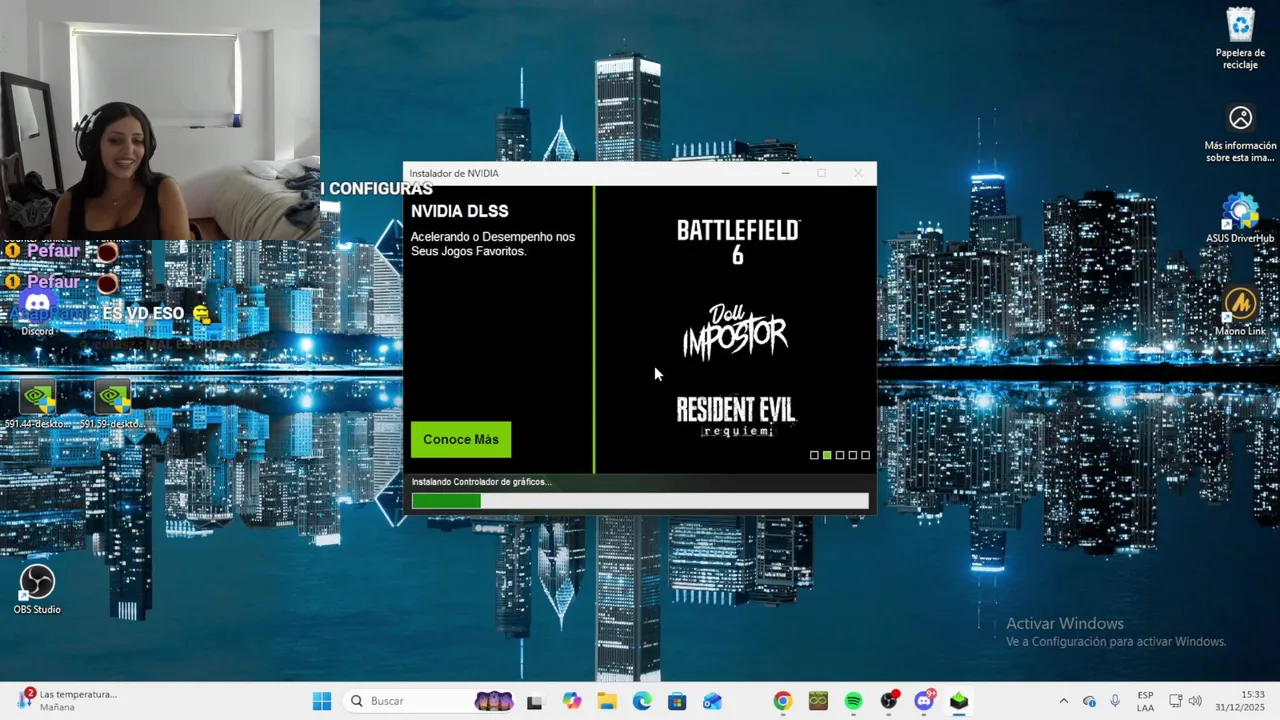Open ASUS DriverHub desktop icon
This screenshot has height=720, width=1280.
[1240, 219]
